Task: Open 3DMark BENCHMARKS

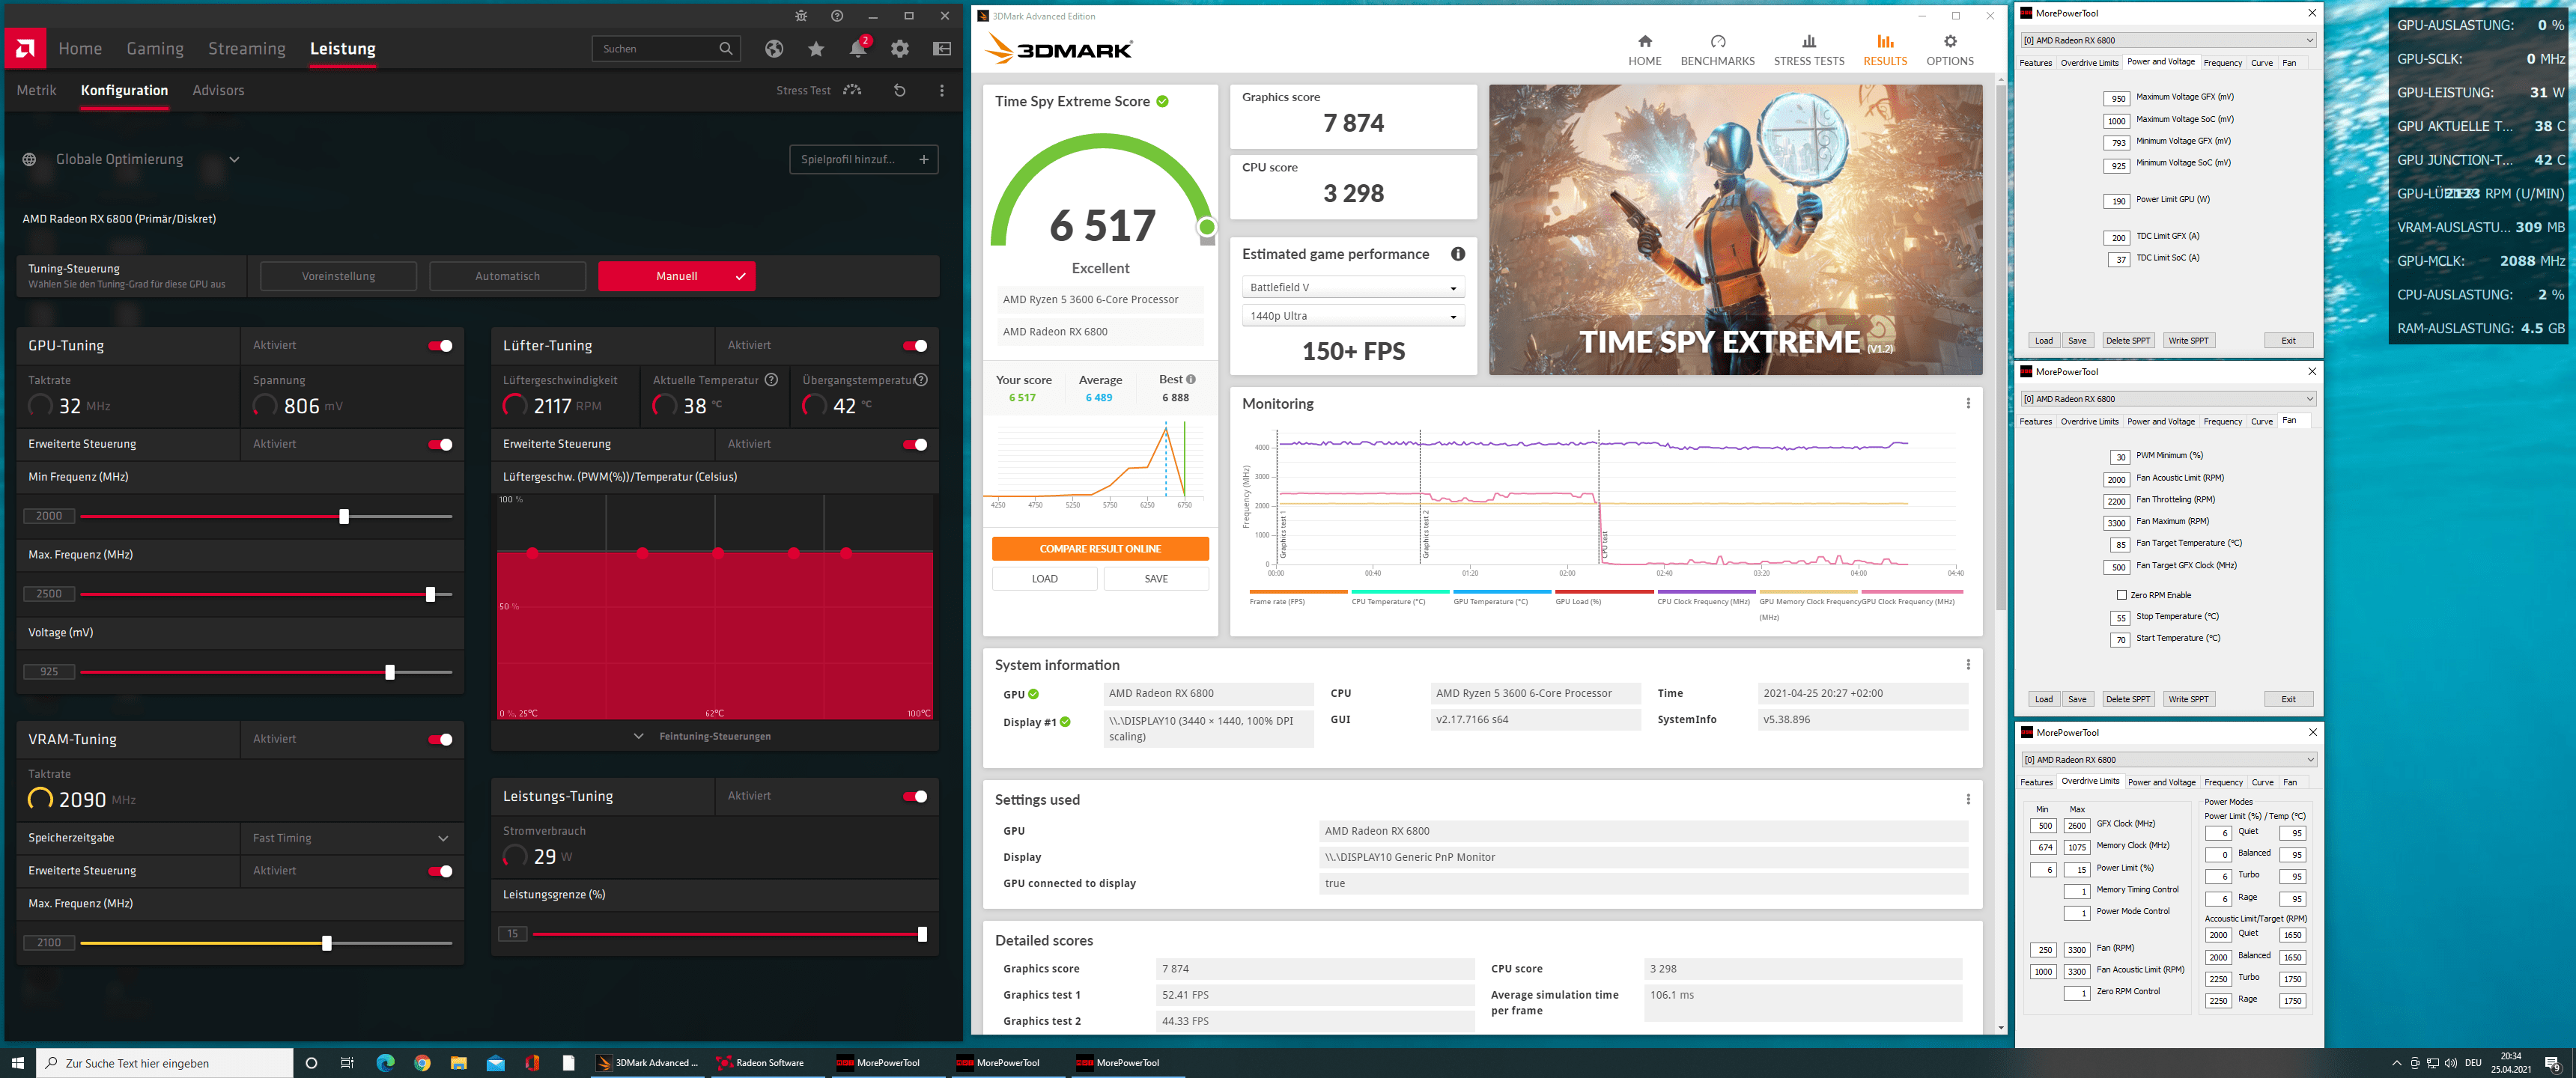Action: (x=1717, y=49)
